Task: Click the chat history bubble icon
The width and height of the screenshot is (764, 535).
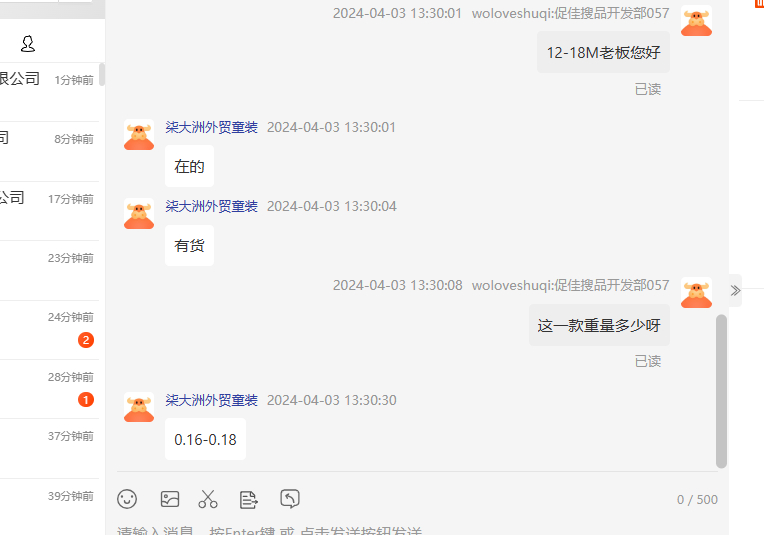Action: coord(290,498)
